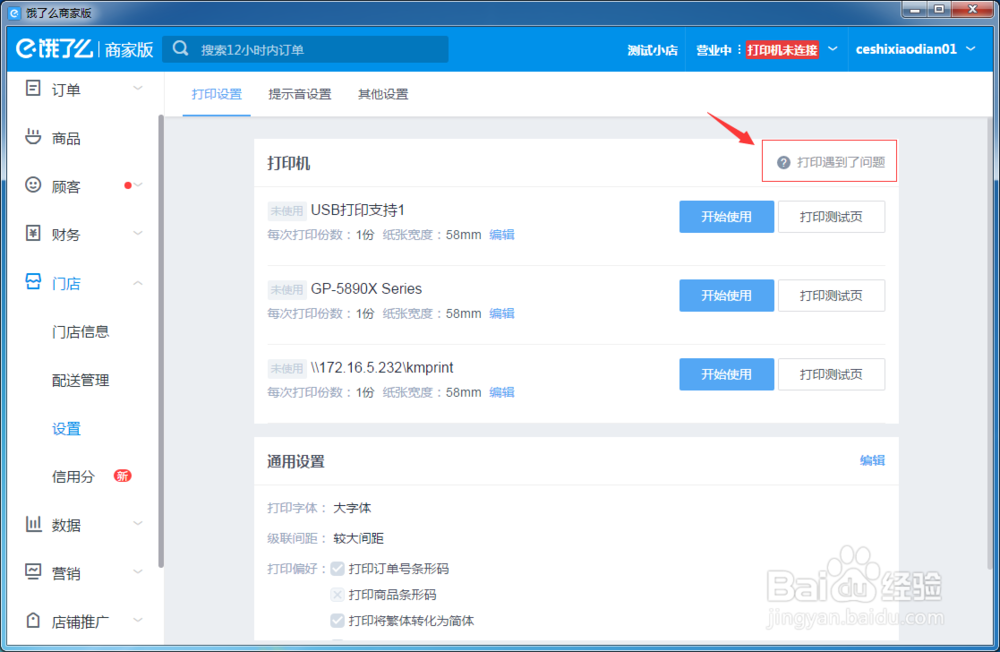This screenshot has width=1000, height=652.
Task: Toggle 打印订单号条形码 checkbox
Action: [337, 568]
